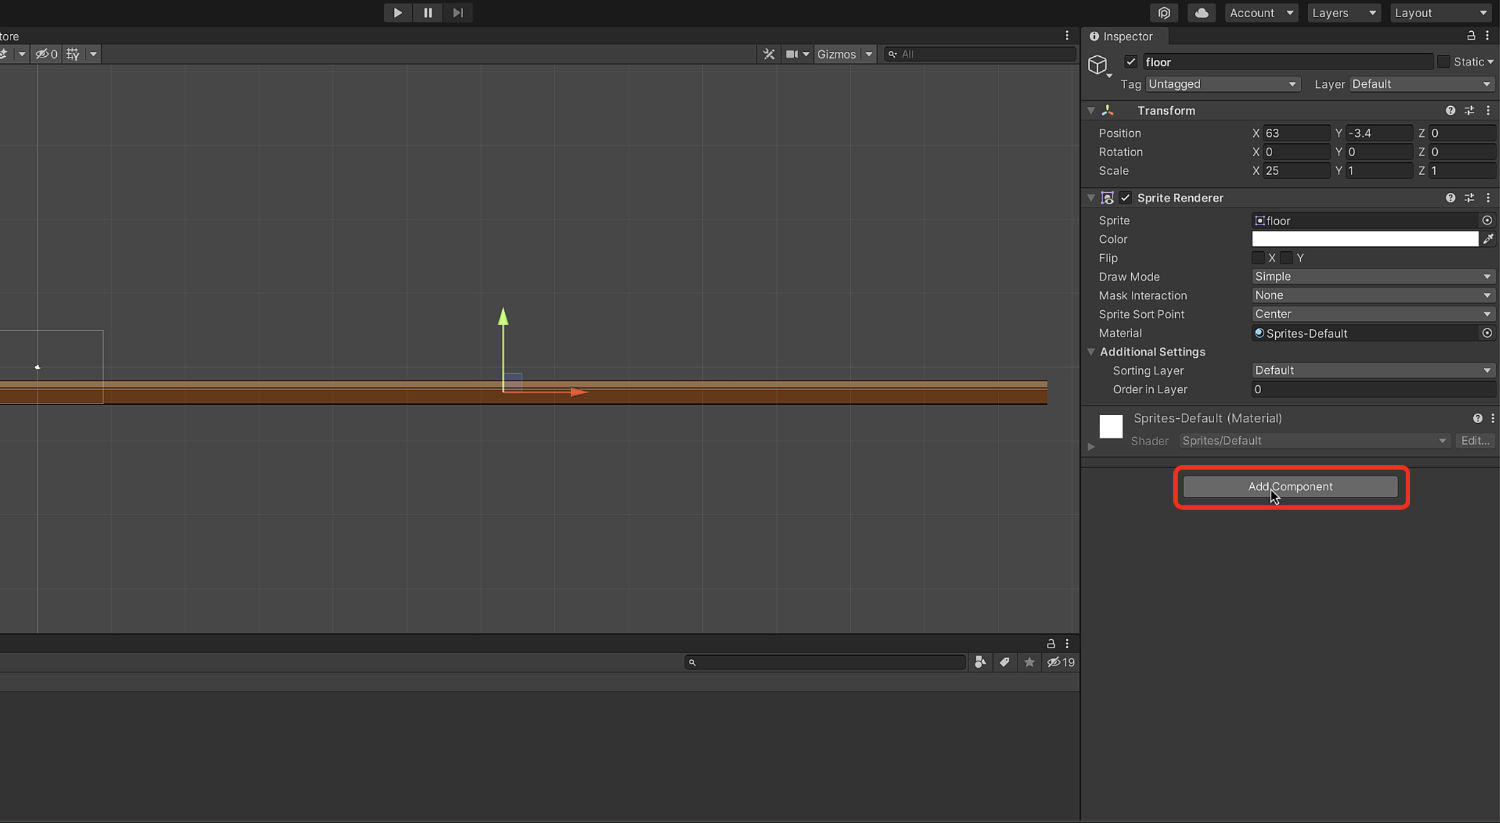Viewport: 1500px width, 823px height.
Task: Open the Account dropdown
Action: 1261,13
